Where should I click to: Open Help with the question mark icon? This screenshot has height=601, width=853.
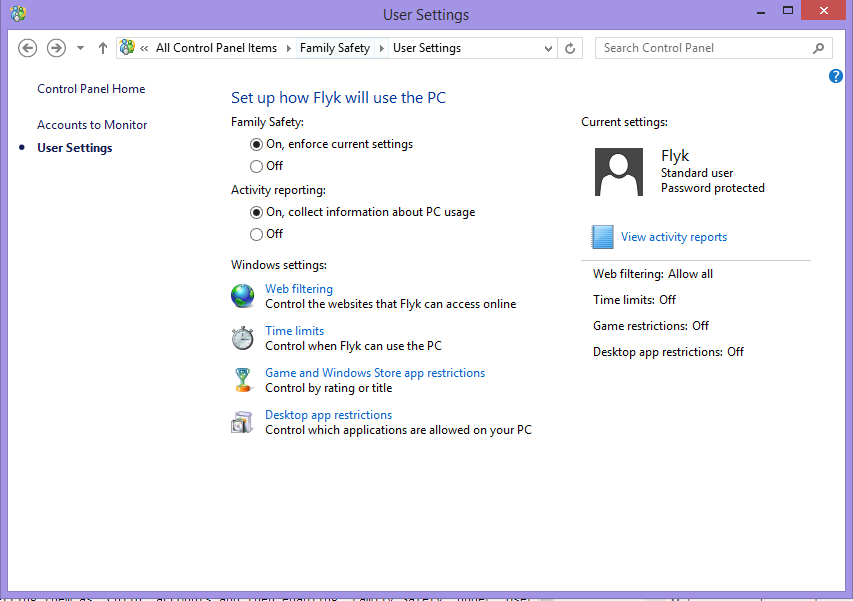[x=836, y=76]
